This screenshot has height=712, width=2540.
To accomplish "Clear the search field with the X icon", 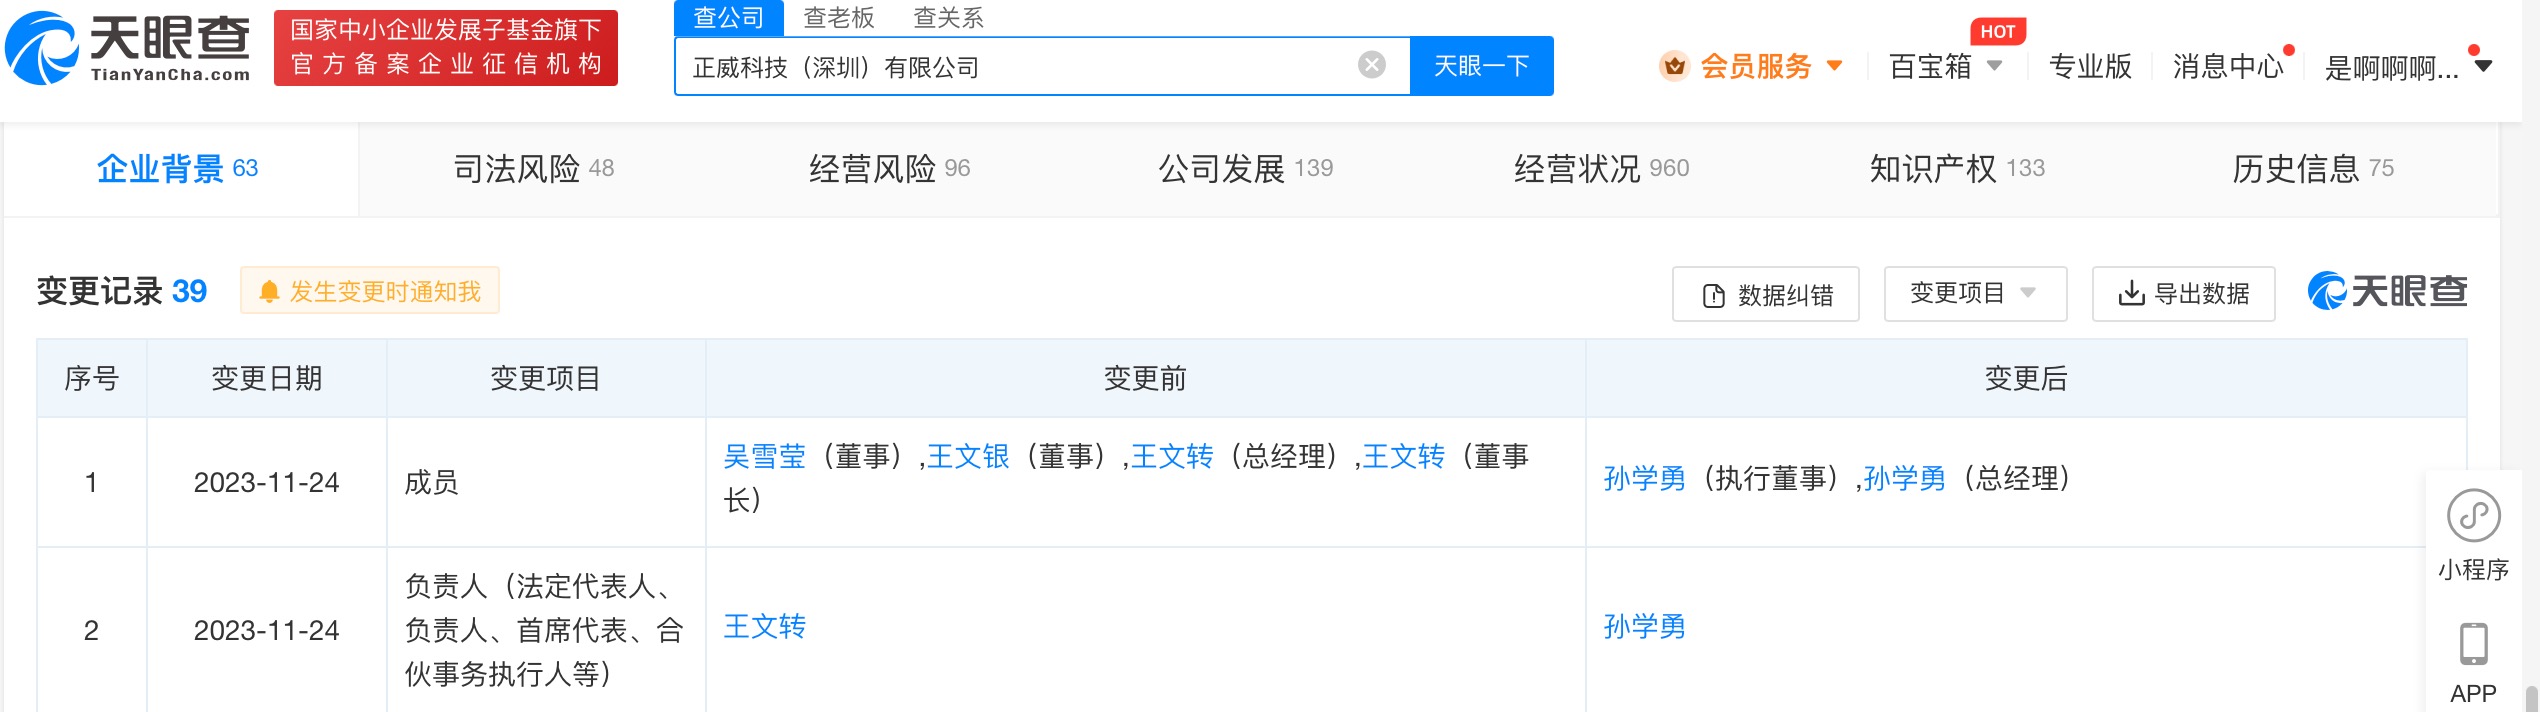I will coord(1372,65).
